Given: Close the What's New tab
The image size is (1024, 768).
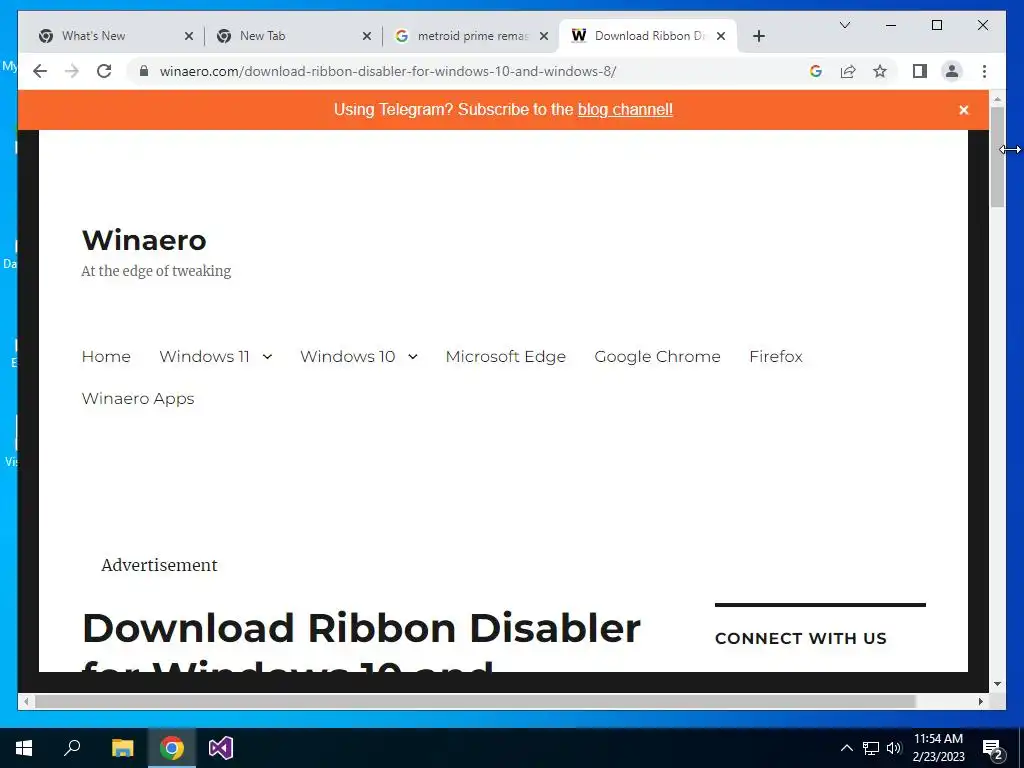Looking at the screenshot, I should click(x=189, y=36).
